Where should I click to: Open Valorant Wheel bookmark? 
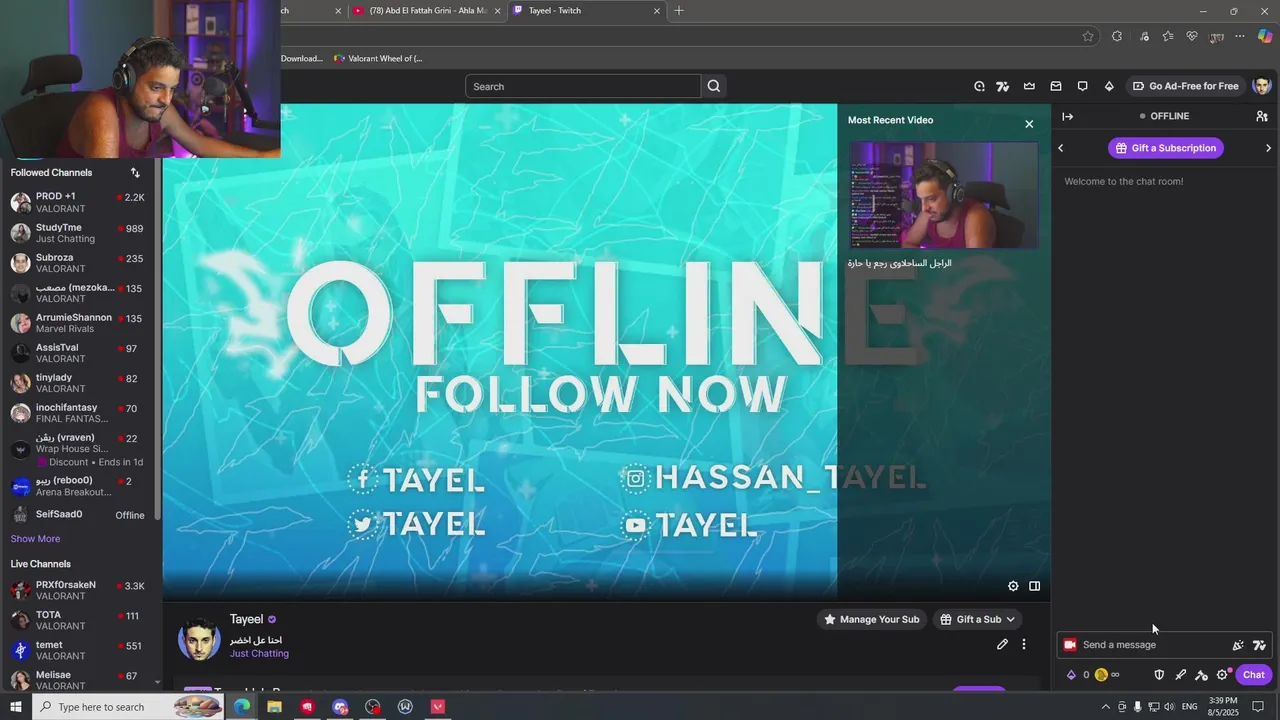(378, 58)
